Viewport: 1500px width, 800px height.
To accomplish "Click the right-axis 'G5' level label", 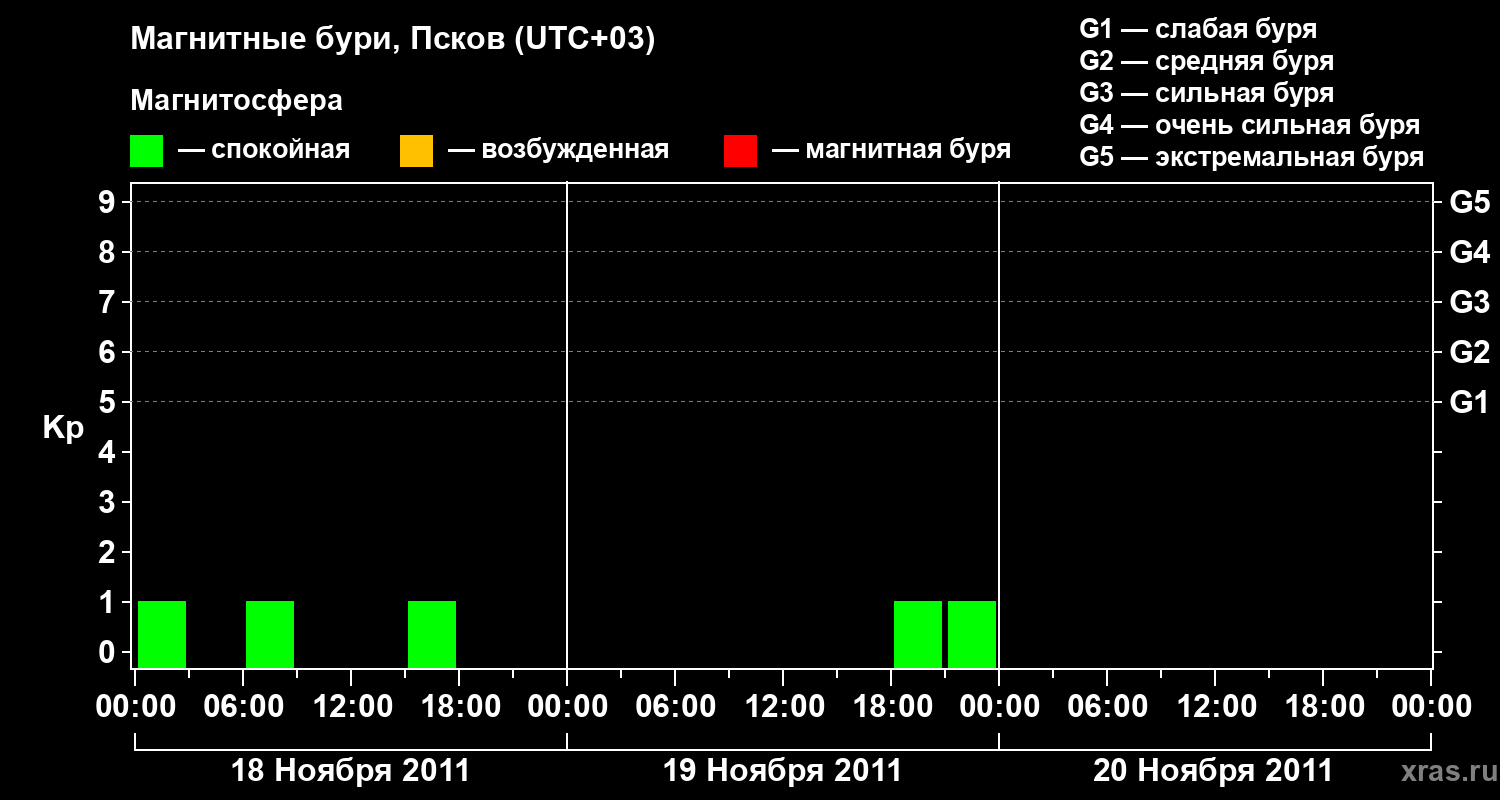I will 1469,202.
